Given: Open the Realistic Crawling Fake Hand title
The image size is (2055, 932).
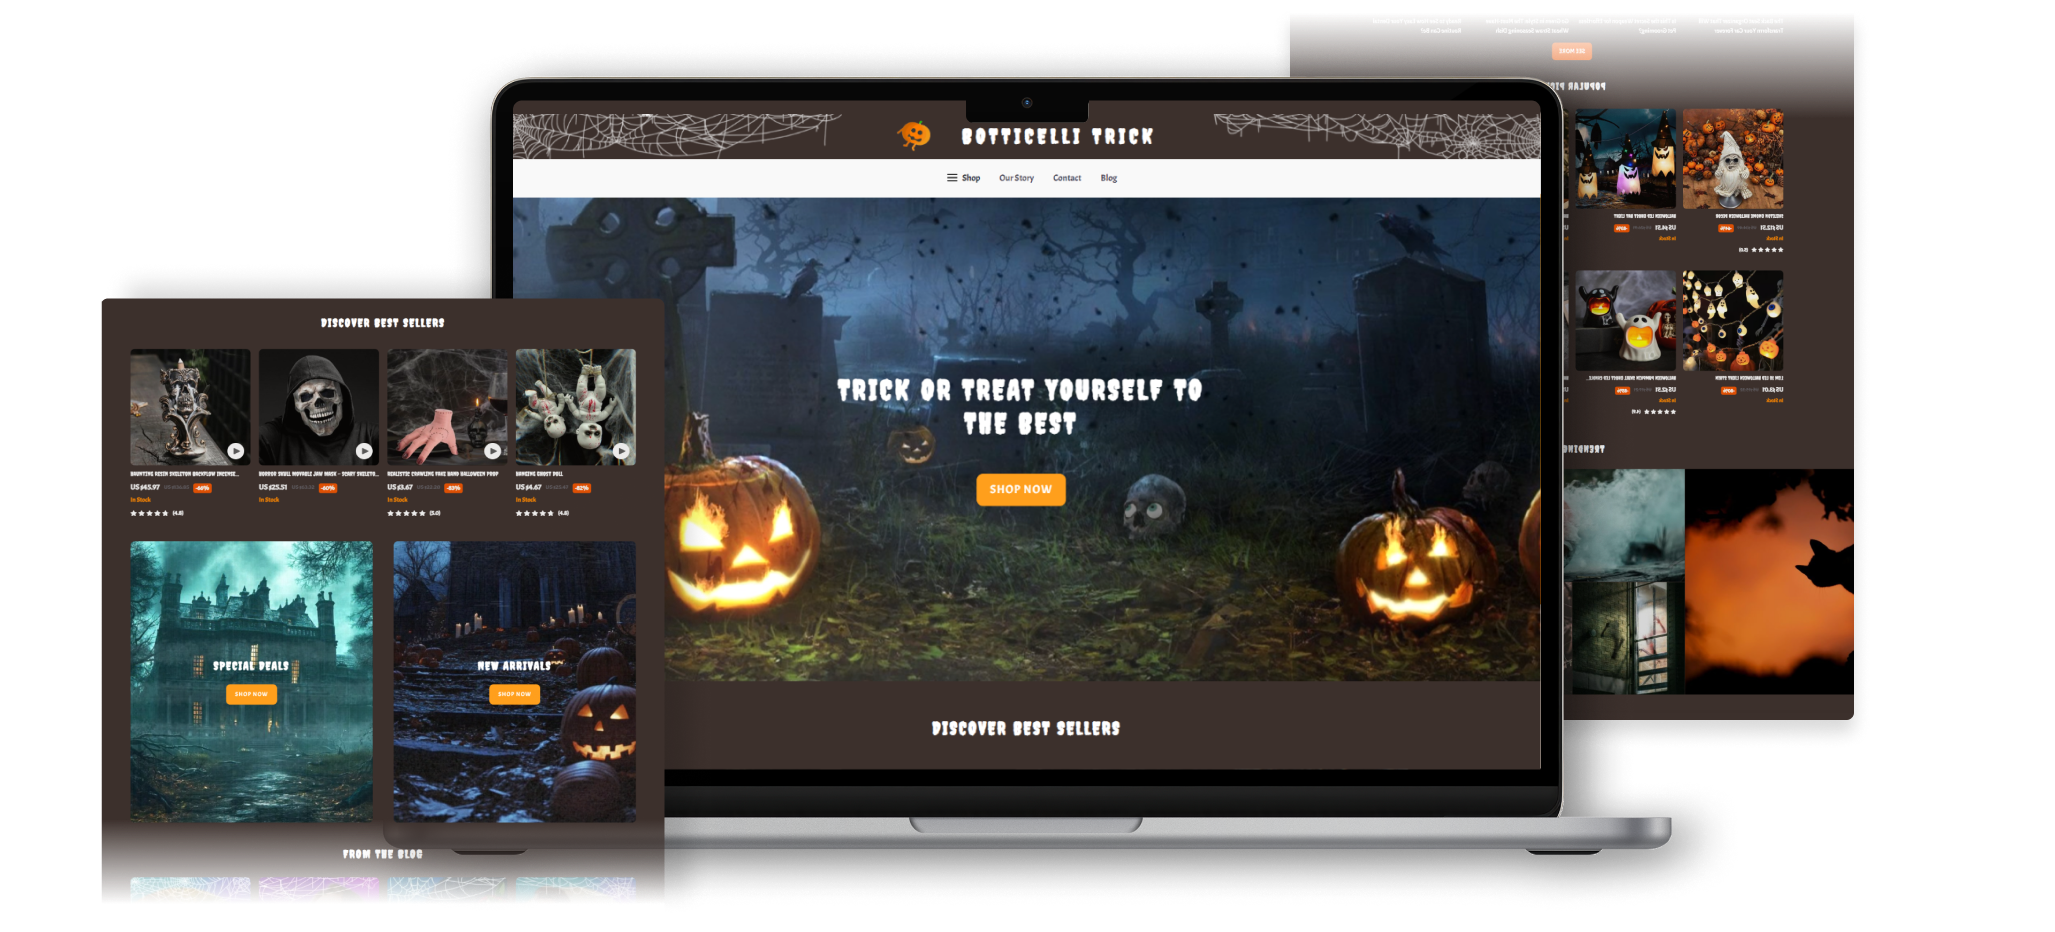Looking at the screenshot, I should [x=442, y=474].
